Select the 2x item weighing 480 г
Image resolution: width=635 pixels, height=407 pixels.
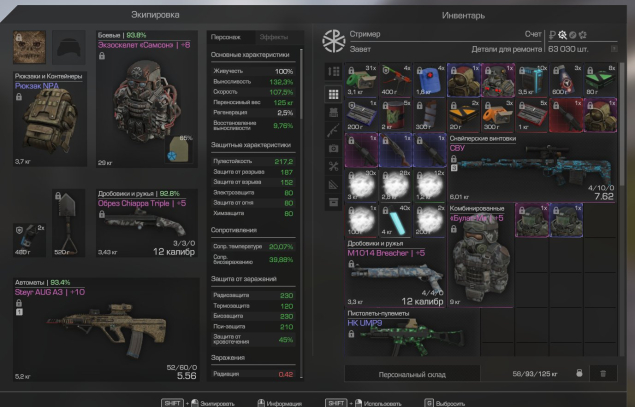pos(29,240)
